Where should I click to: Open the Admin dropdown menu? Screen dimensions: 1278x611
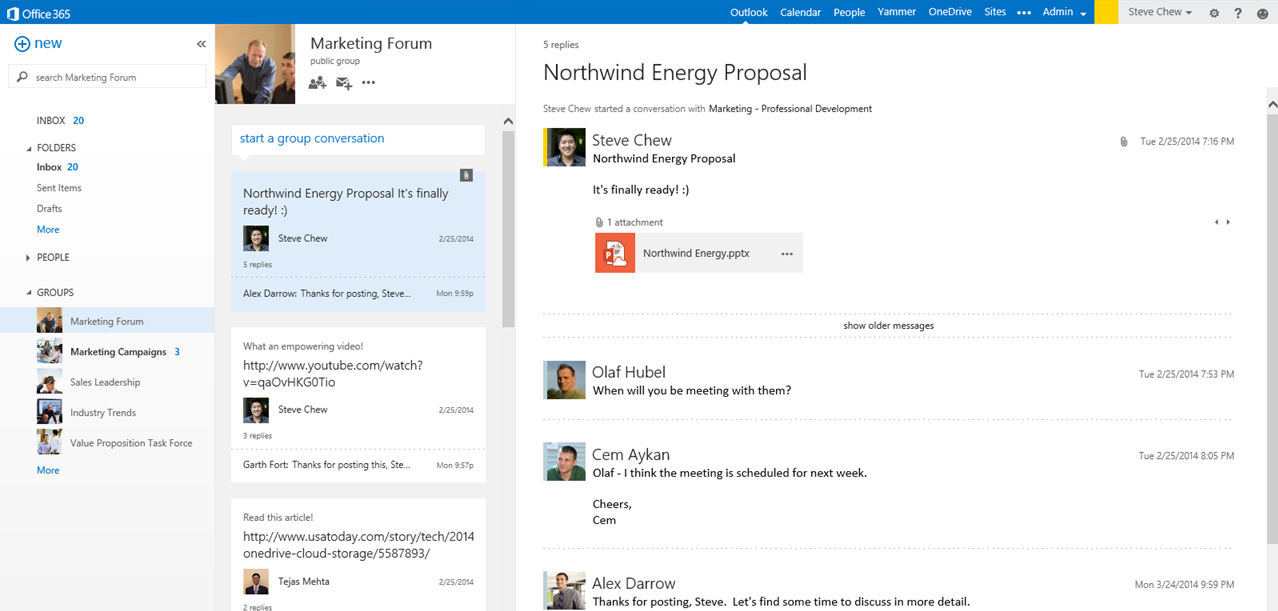[x=1064, y=13]
